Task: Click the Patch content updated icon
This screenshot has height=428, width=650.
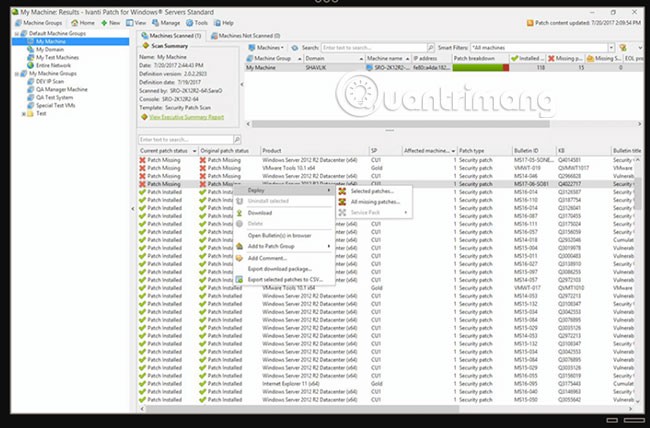Action: point(530,23)
